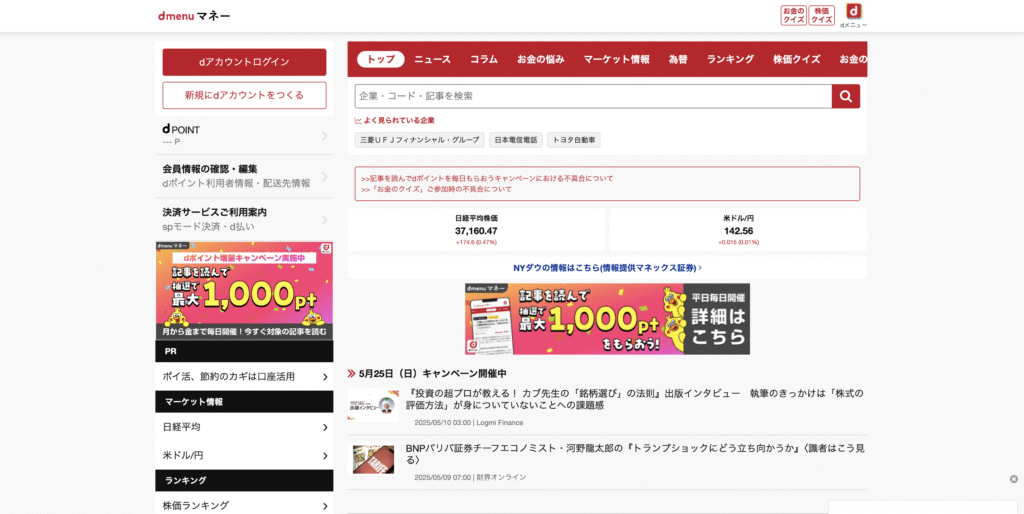Switch to the 株価クイズ tab

(x=797, y=59)
